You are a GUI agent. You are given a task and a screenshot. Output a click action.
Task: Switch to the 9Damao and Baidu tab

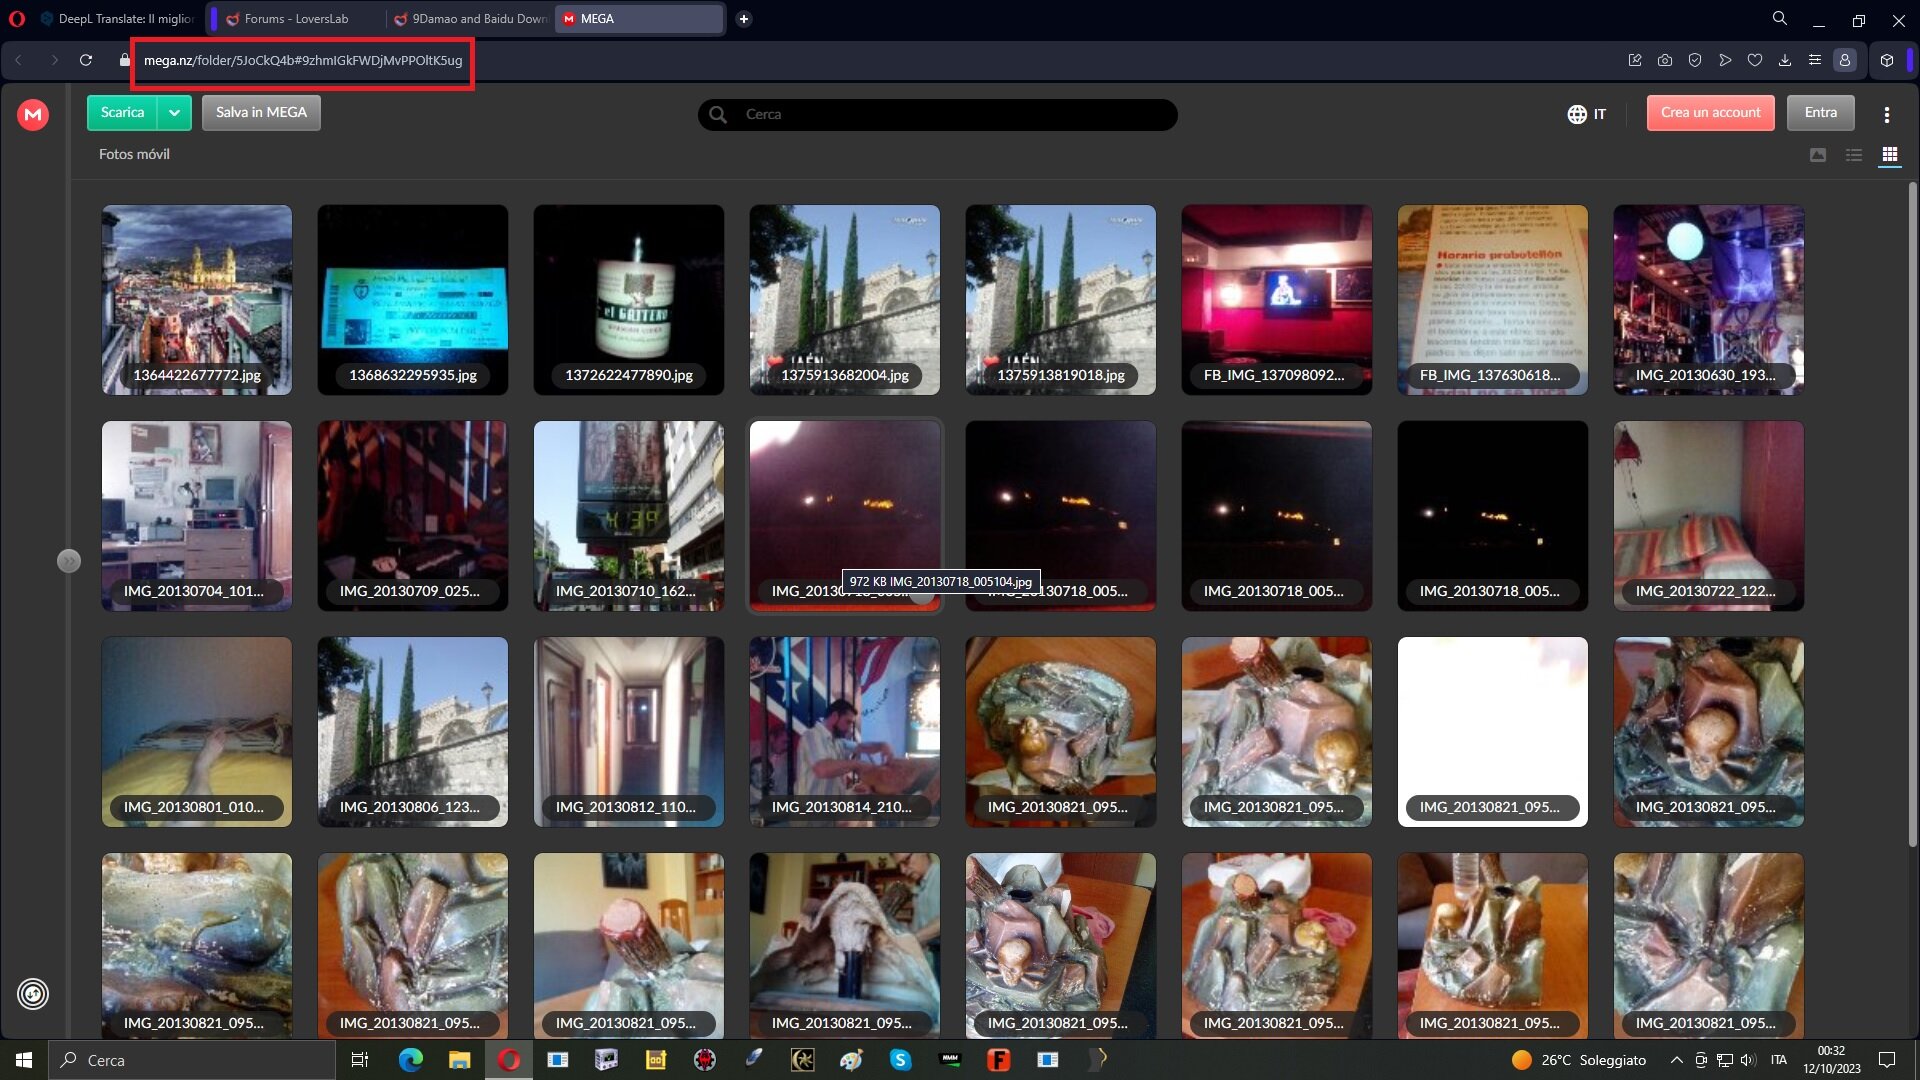470,19
